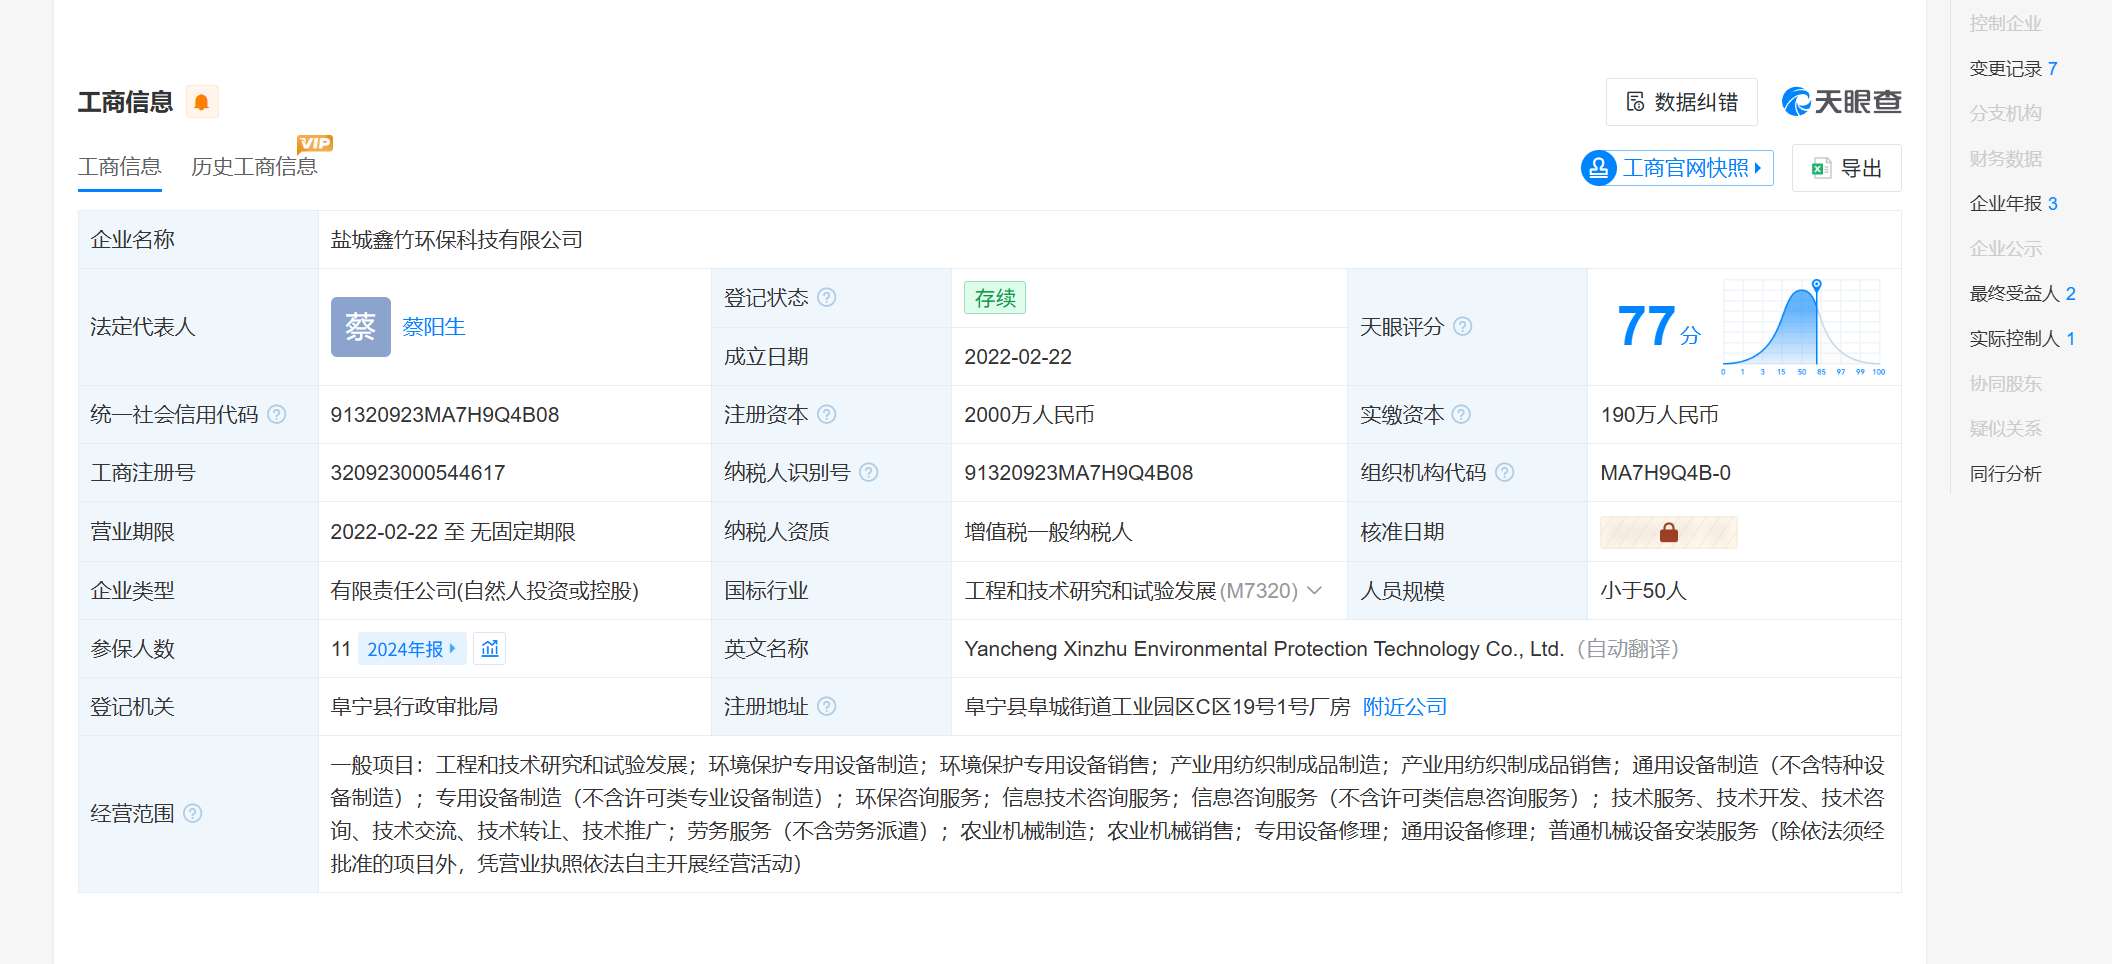Click the locked 核准日期 value
Screen dimensions: 2112x964
click(1669, 533)
